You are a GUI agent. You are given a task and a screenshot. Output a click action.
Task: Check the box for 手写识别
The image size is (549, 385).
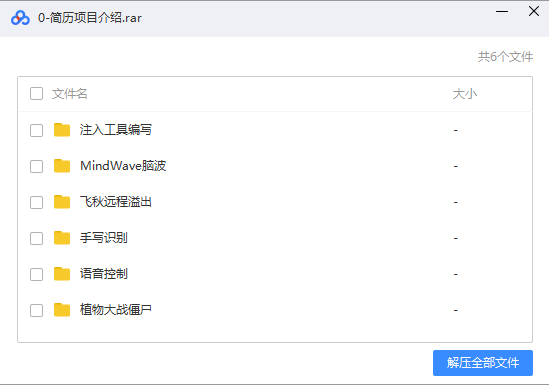(x=36, y=239)
